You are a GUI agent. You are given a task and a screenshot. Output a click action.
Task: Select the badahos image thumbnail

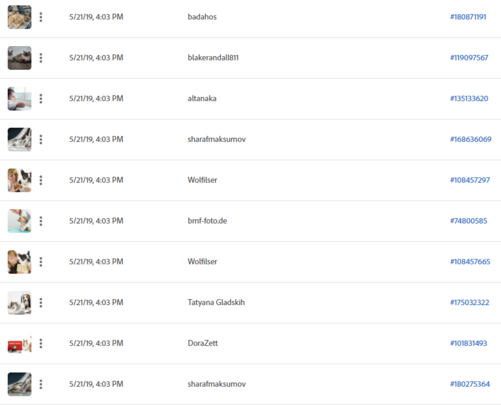click(20, 17)
